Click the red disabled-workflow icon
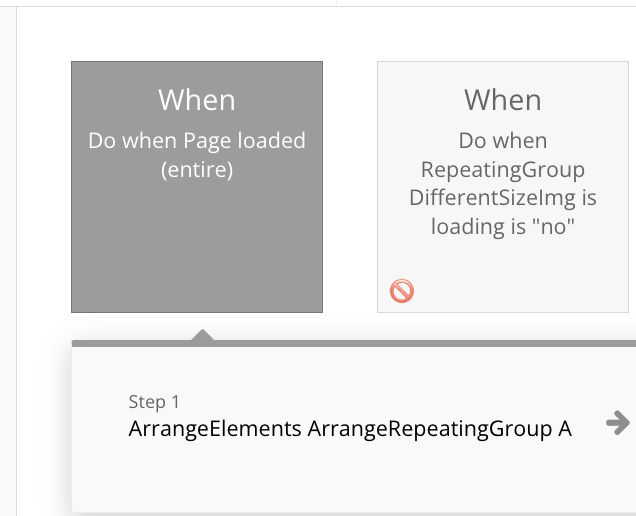Image resolution: width=636 pixels, height=516 pixels. click(x=402, y=290)
